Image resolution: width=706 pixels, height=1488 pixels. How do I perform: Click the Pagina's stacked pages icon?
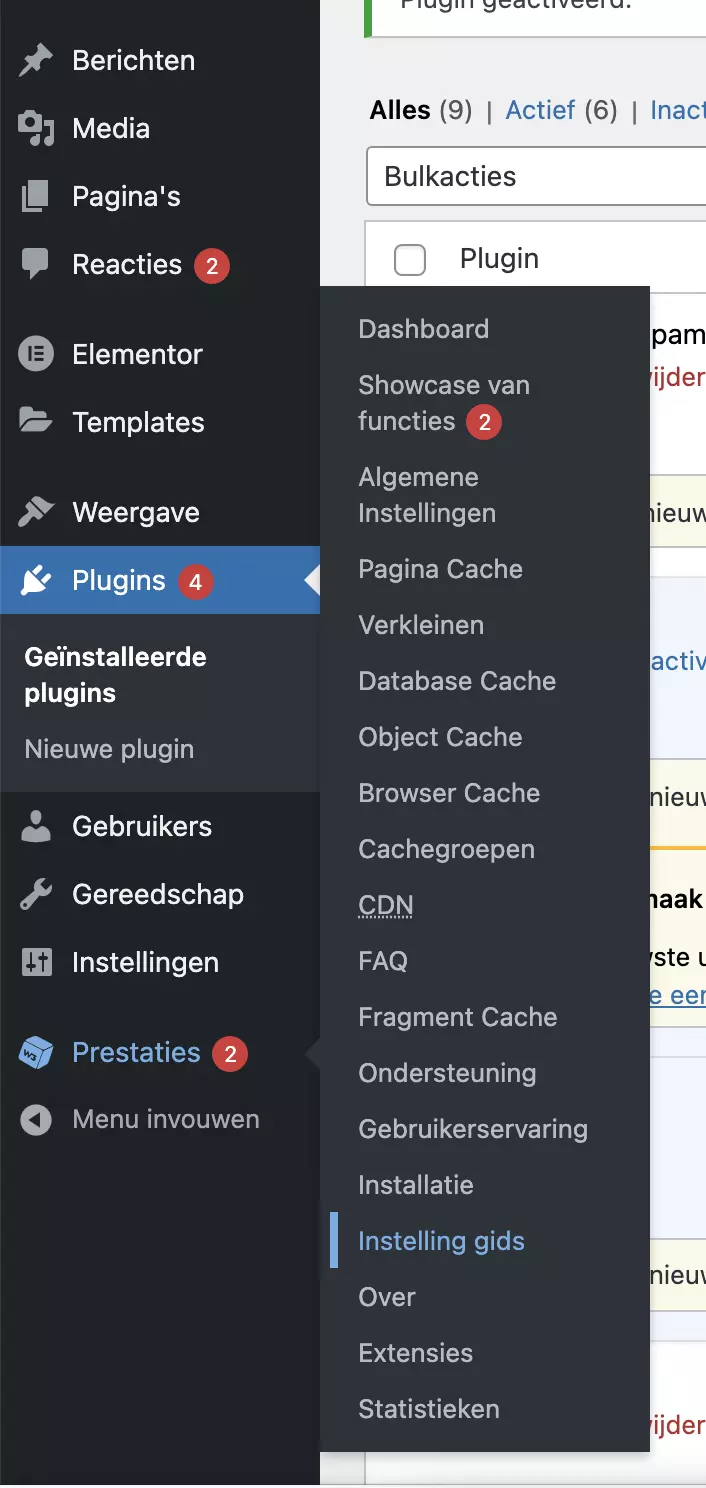(36, 197)
